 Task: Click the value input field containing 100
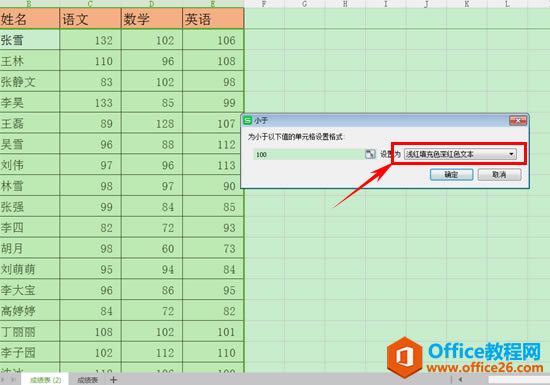point(309,154)
